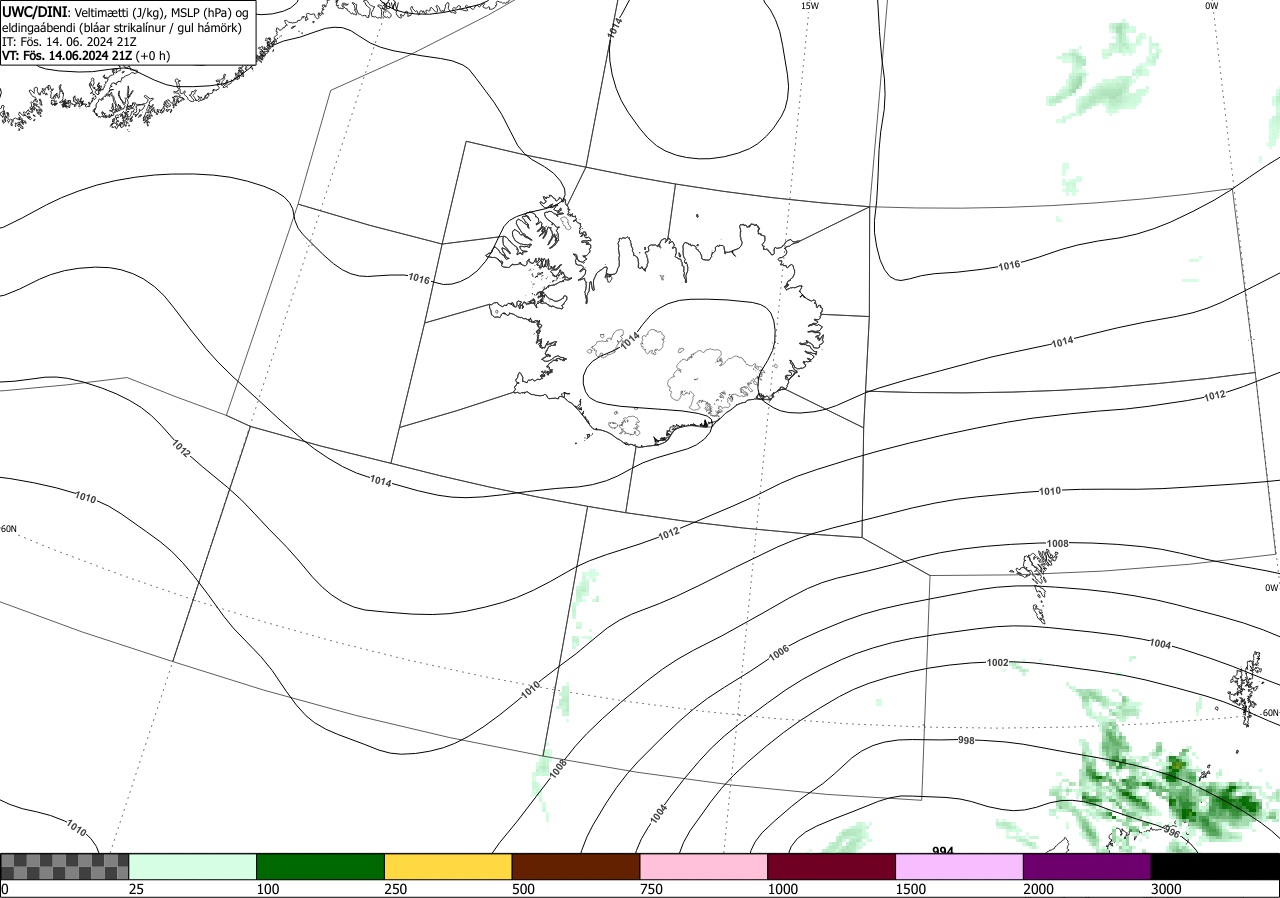Viewport: 1280px width, 898px height.
Task: Click the '1014' label inside Iceland
Action: click(629, 341)
